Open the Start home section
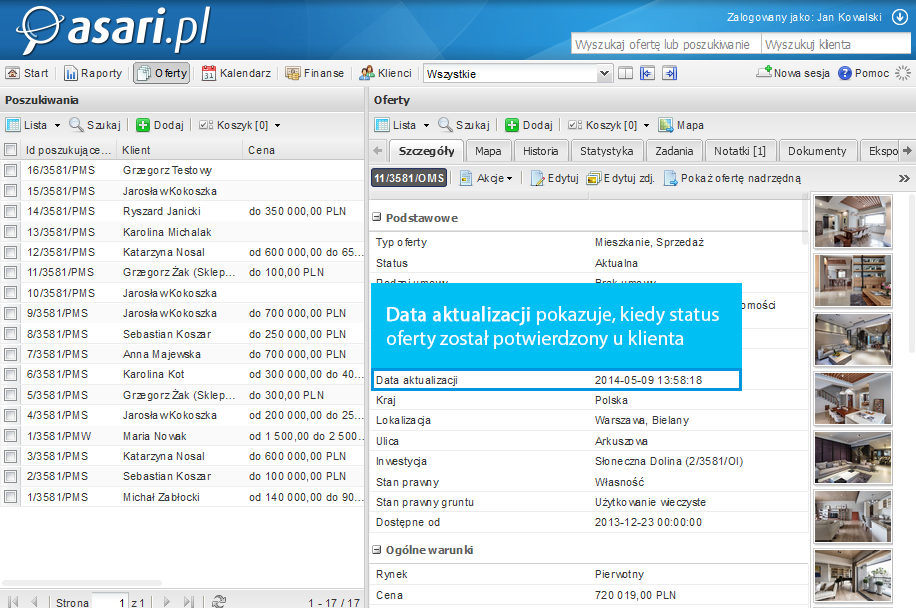The width and height of the screenshot is (916, 608). point(27,74)
